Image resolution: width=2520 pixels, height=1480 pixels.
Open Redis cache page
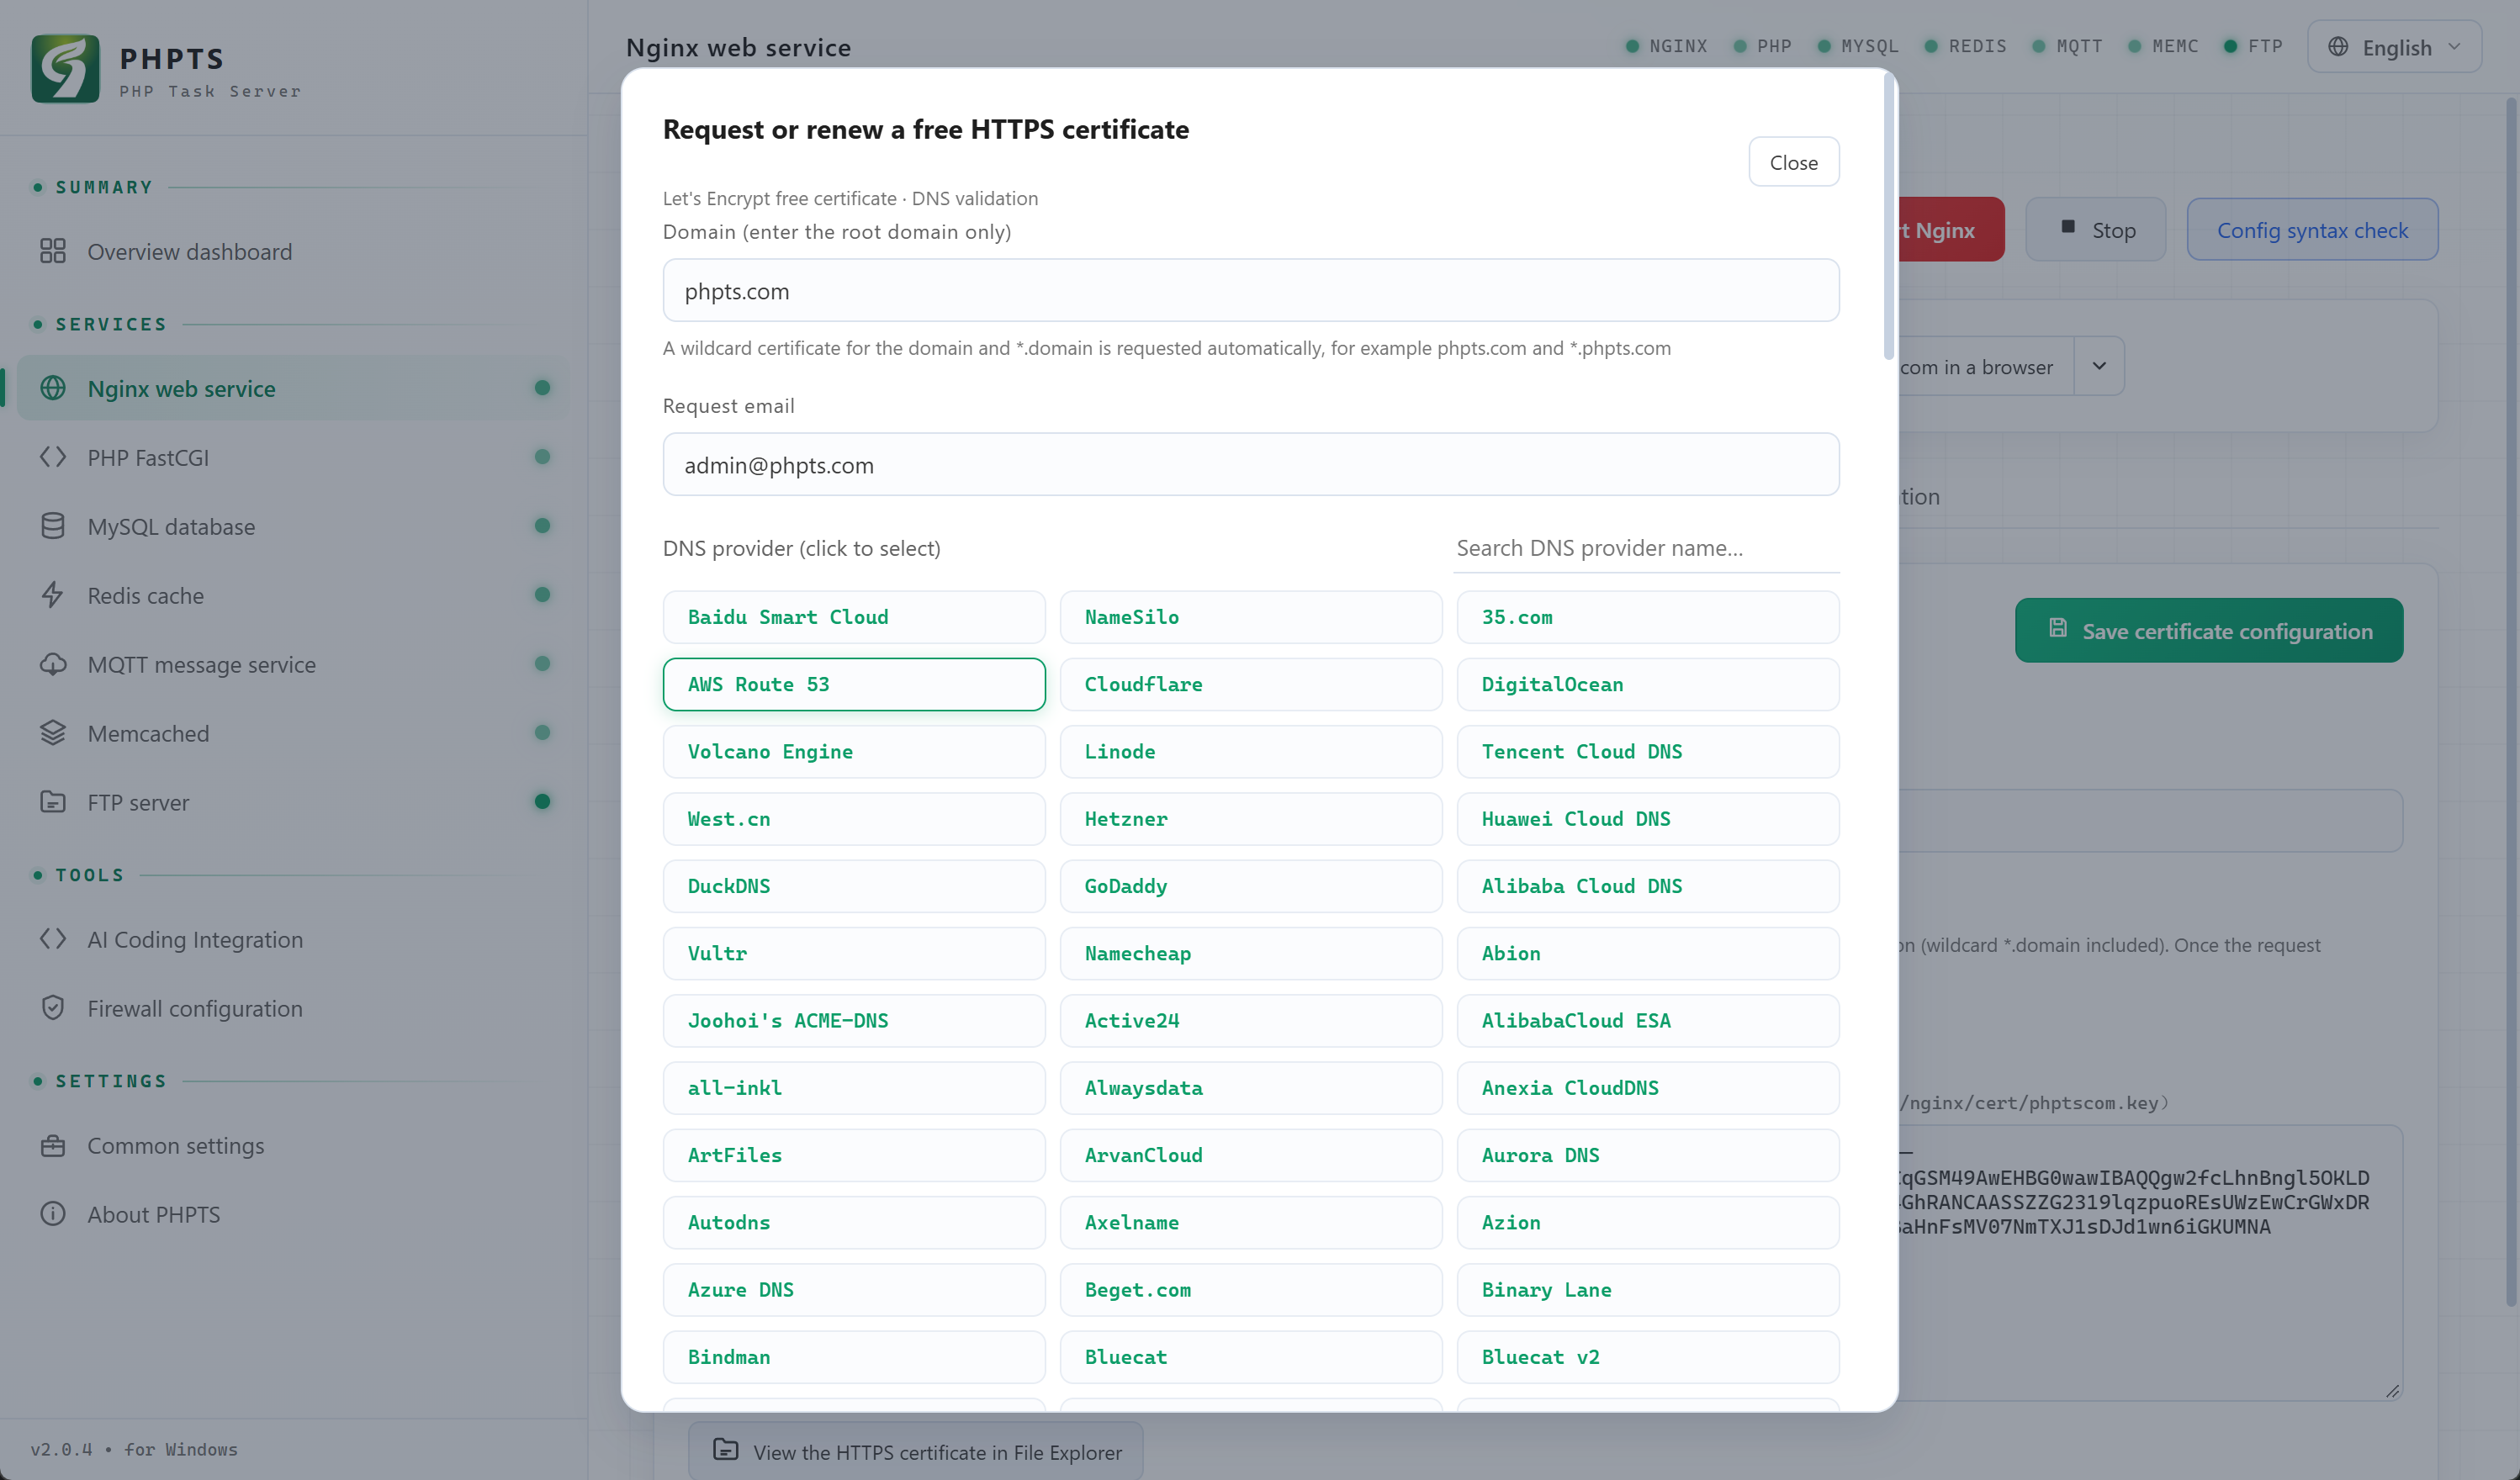tap(293, 595)
